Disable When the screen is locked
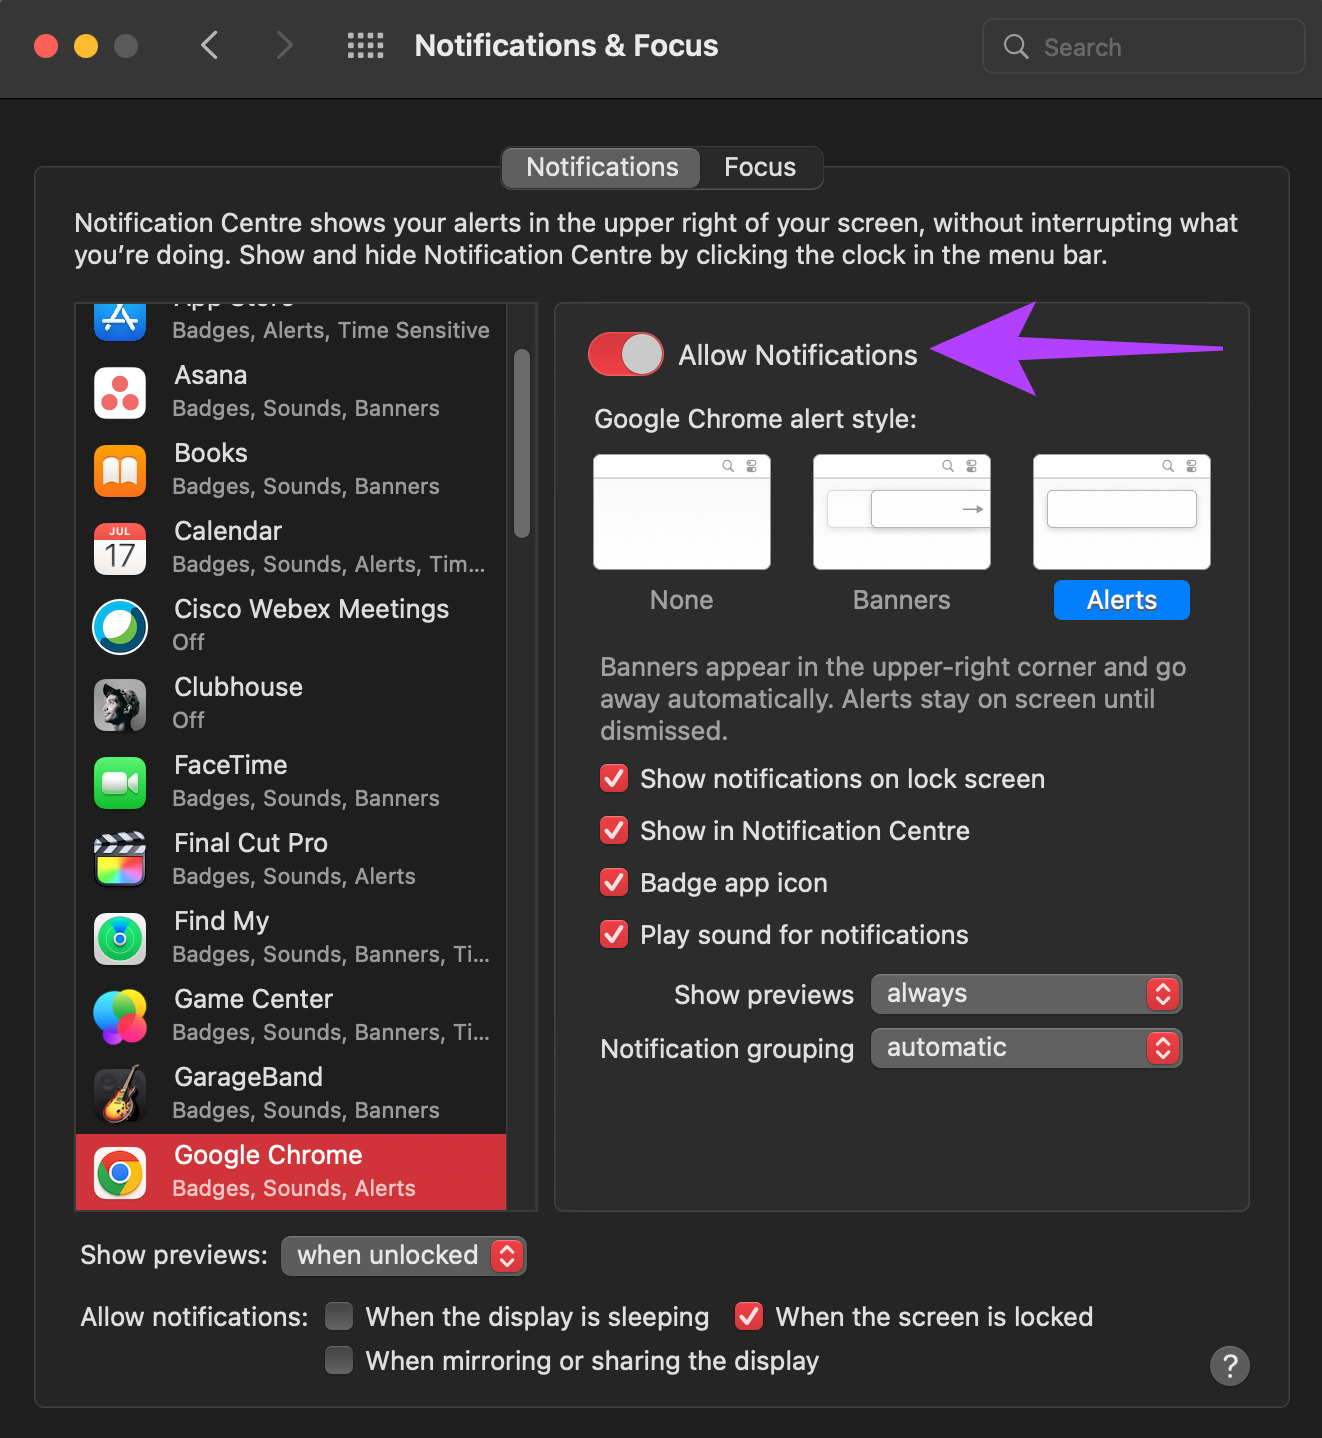The width and height of the screenshot is (1322, 1438). pyautogui.click(x=749, y=1316)
